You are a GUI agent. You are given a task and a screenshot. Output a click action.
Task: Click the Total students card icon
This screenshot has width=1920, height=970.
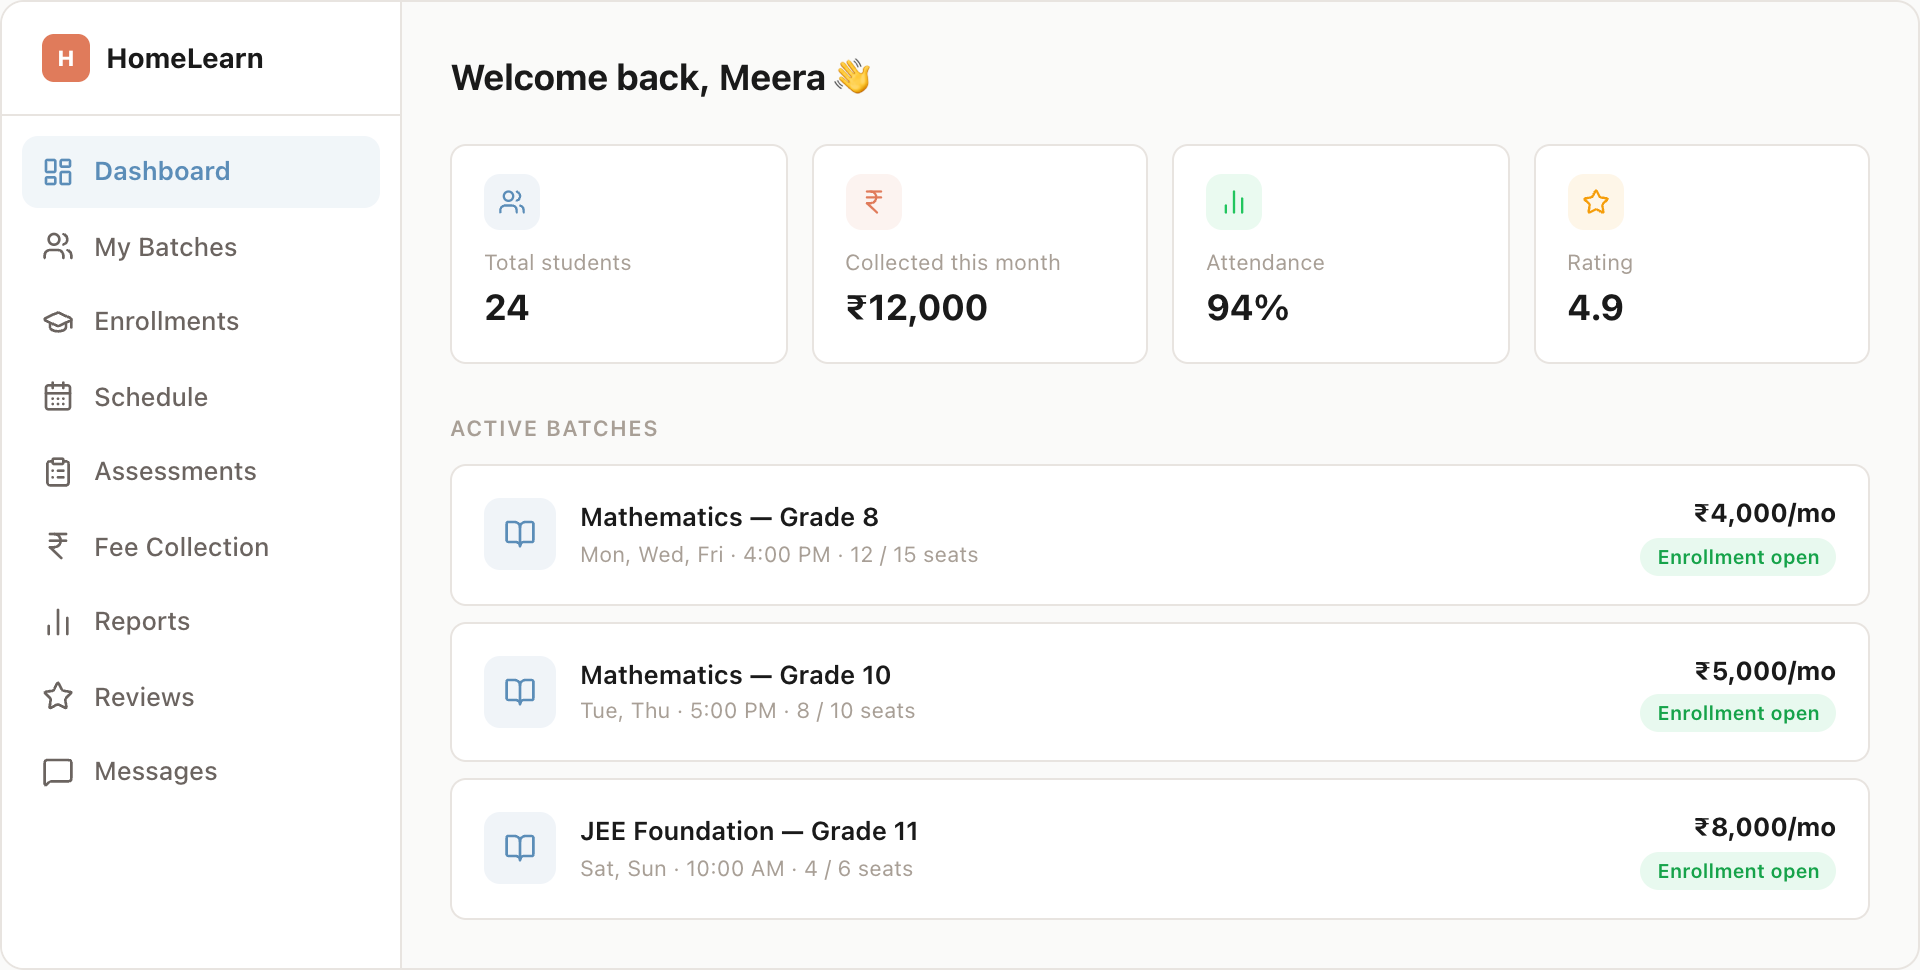(x=512, y=201)
